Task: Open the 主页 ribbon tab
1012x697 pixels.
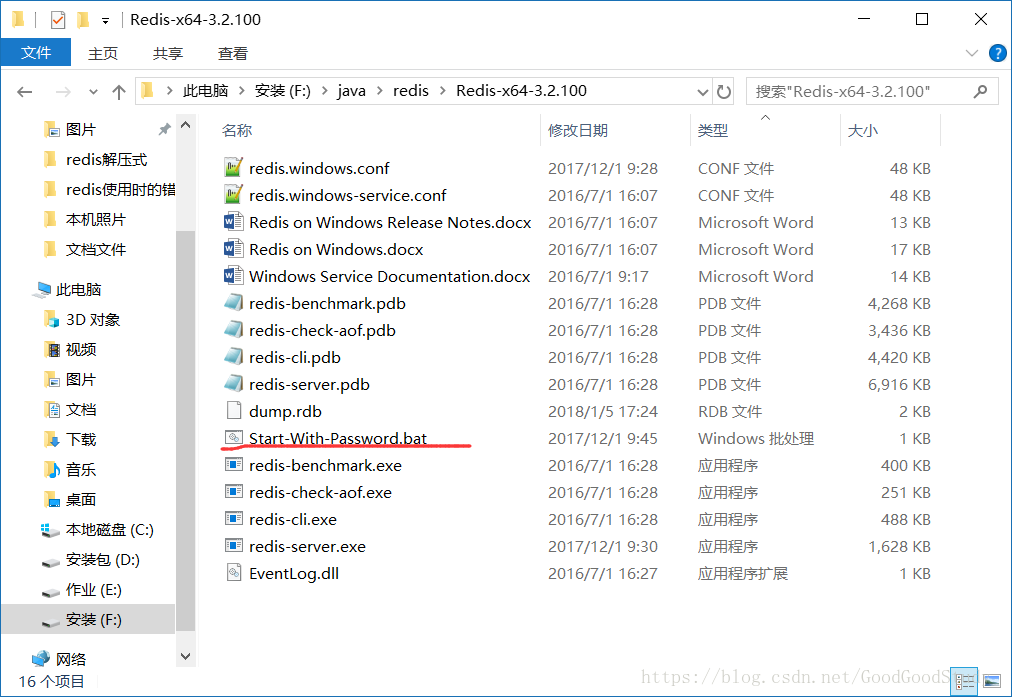Action: pyautogui.click(x=103, y=54)
